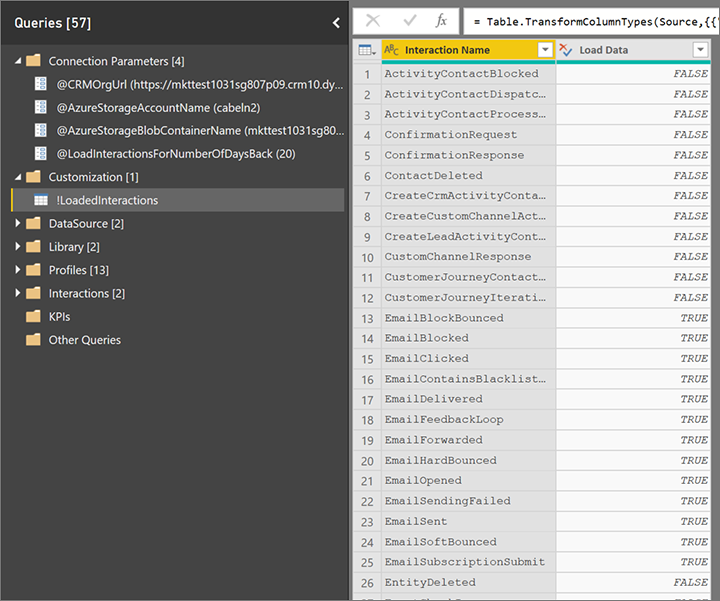Image resolution: width=720 pixels, height=601 pixels.
Task: Open the Load Data column filter dropdown
Action: point(700,50)
